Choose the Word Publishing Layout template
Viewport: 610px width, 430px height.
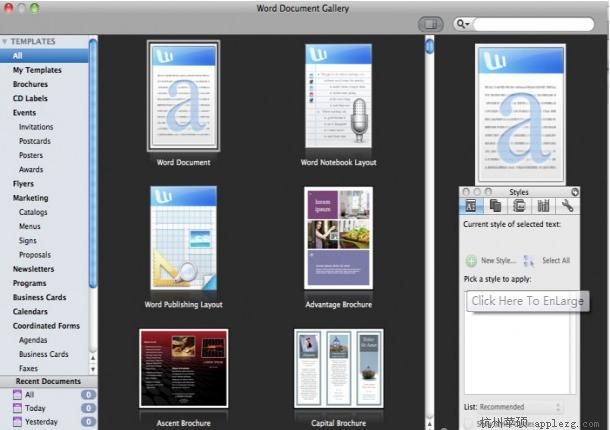pyautogui.click(x=183, y=238)
